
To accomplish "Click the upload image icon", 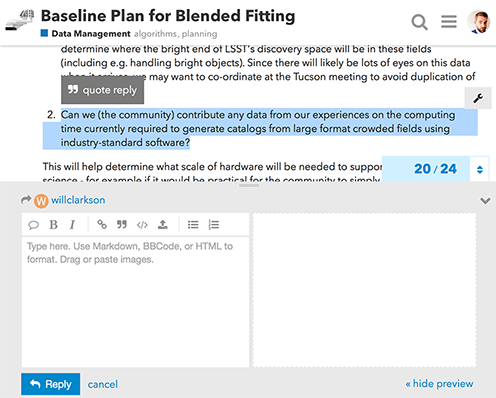I will click(x=163, y=224).
